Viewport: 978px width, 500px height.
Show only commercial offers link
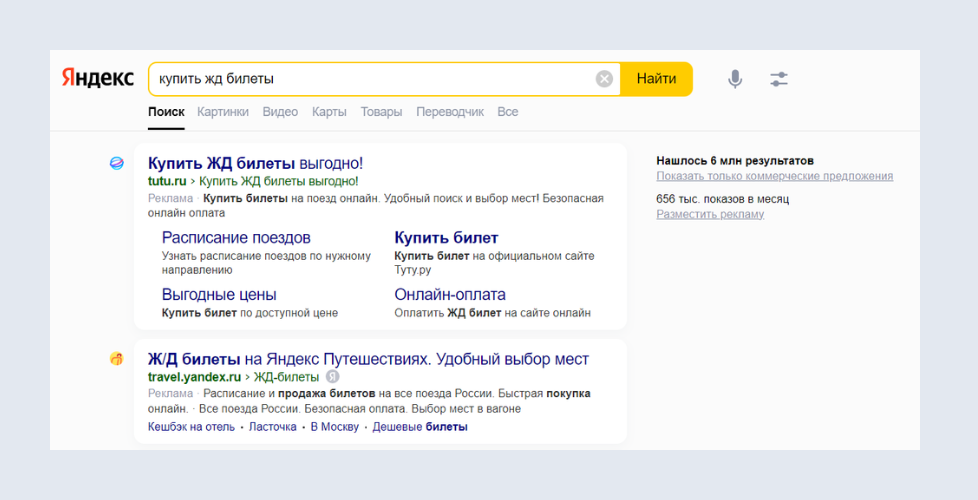(x=774, y=176)
